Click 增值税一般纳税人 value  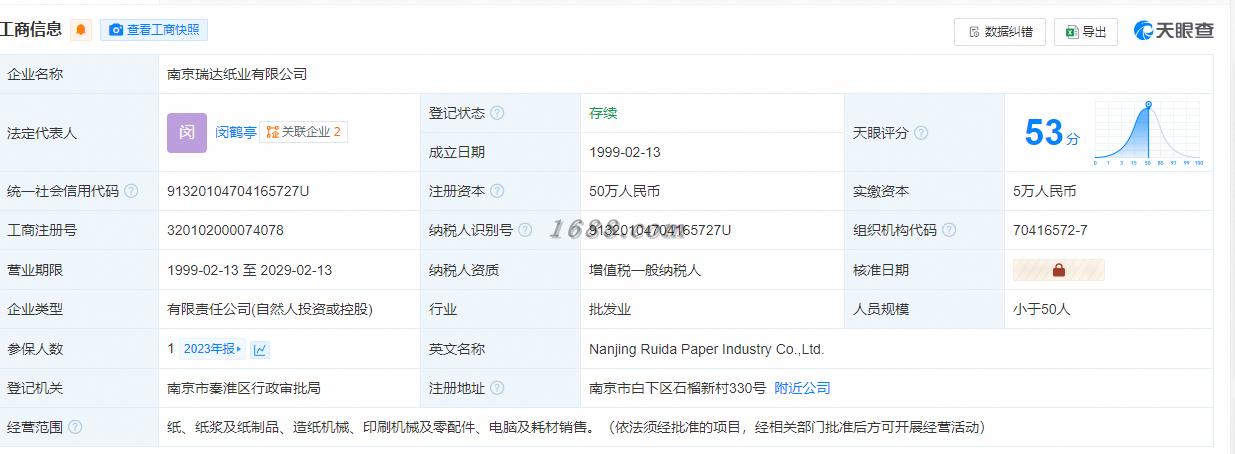pos(645,270)
